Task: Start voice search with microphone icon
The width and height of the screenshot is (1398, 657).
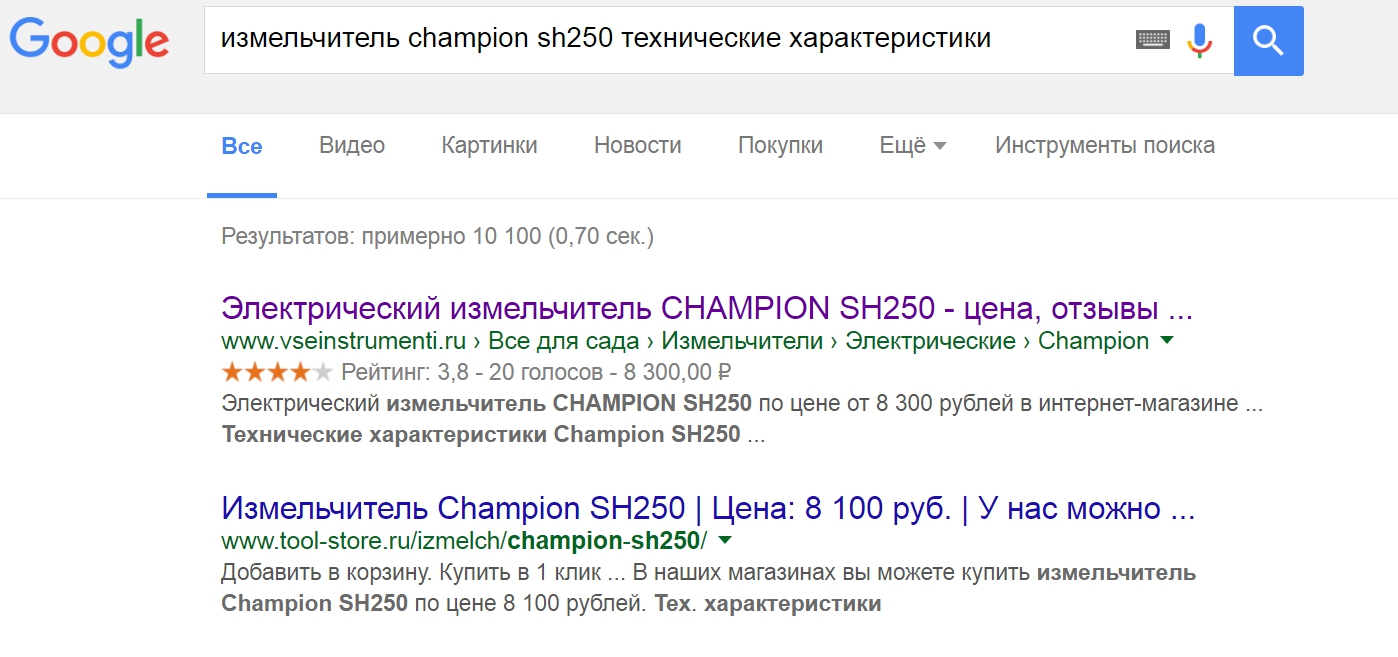Action: 1199,40
